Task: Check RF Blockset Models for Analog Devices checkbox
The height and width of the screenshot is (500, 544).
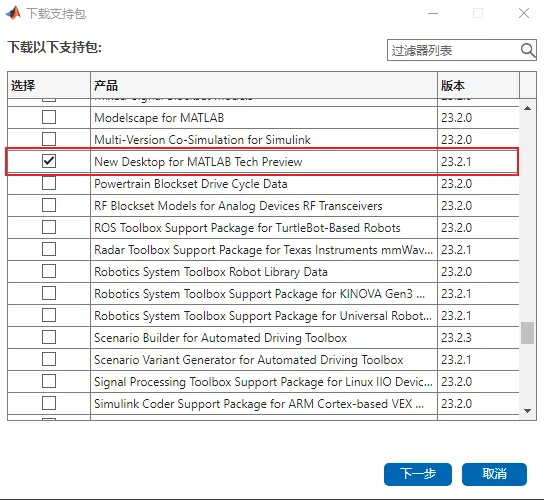Action: (x=49, y=205)
